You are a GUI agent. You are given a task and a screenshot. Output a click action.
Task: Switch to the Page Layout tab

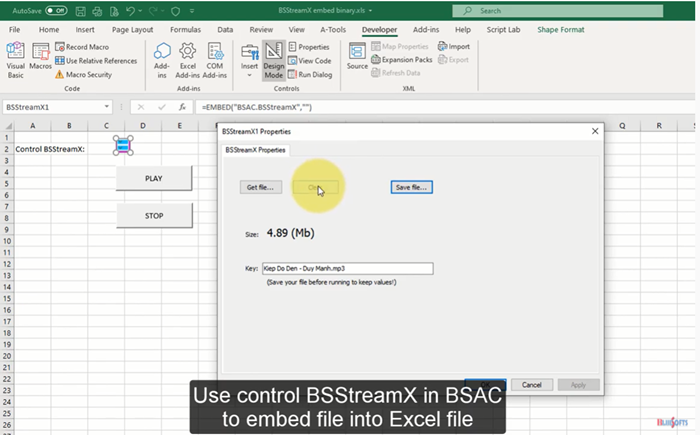click(133, 29)
